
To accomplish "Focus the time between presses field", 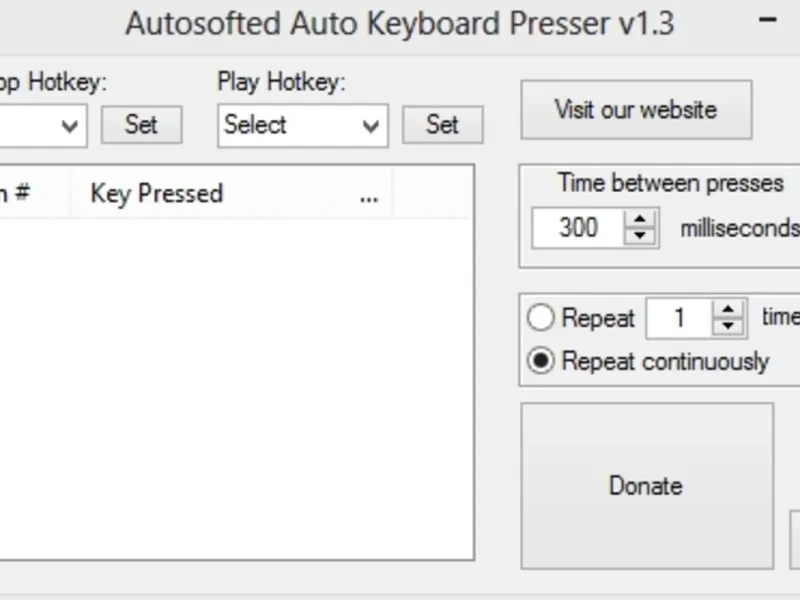I will (x=578, y=228).
